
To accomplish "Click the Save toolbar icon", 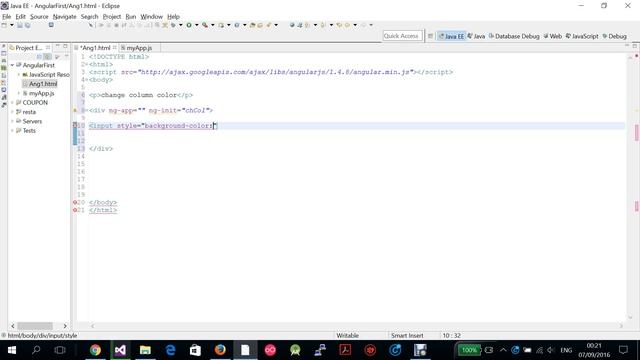I will (20, 25).
